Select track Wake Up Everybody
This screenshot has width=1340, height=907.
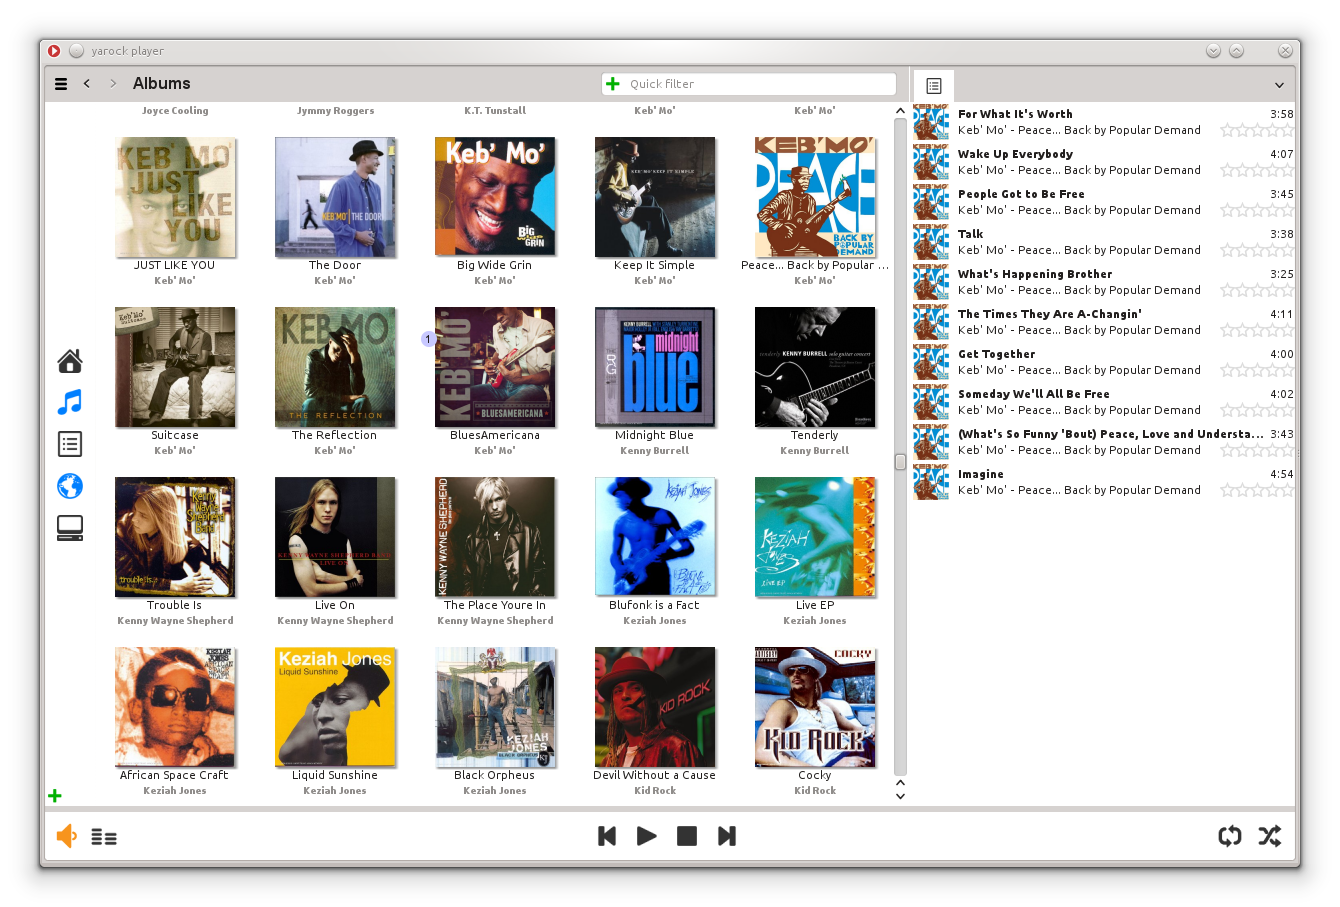1103,162
